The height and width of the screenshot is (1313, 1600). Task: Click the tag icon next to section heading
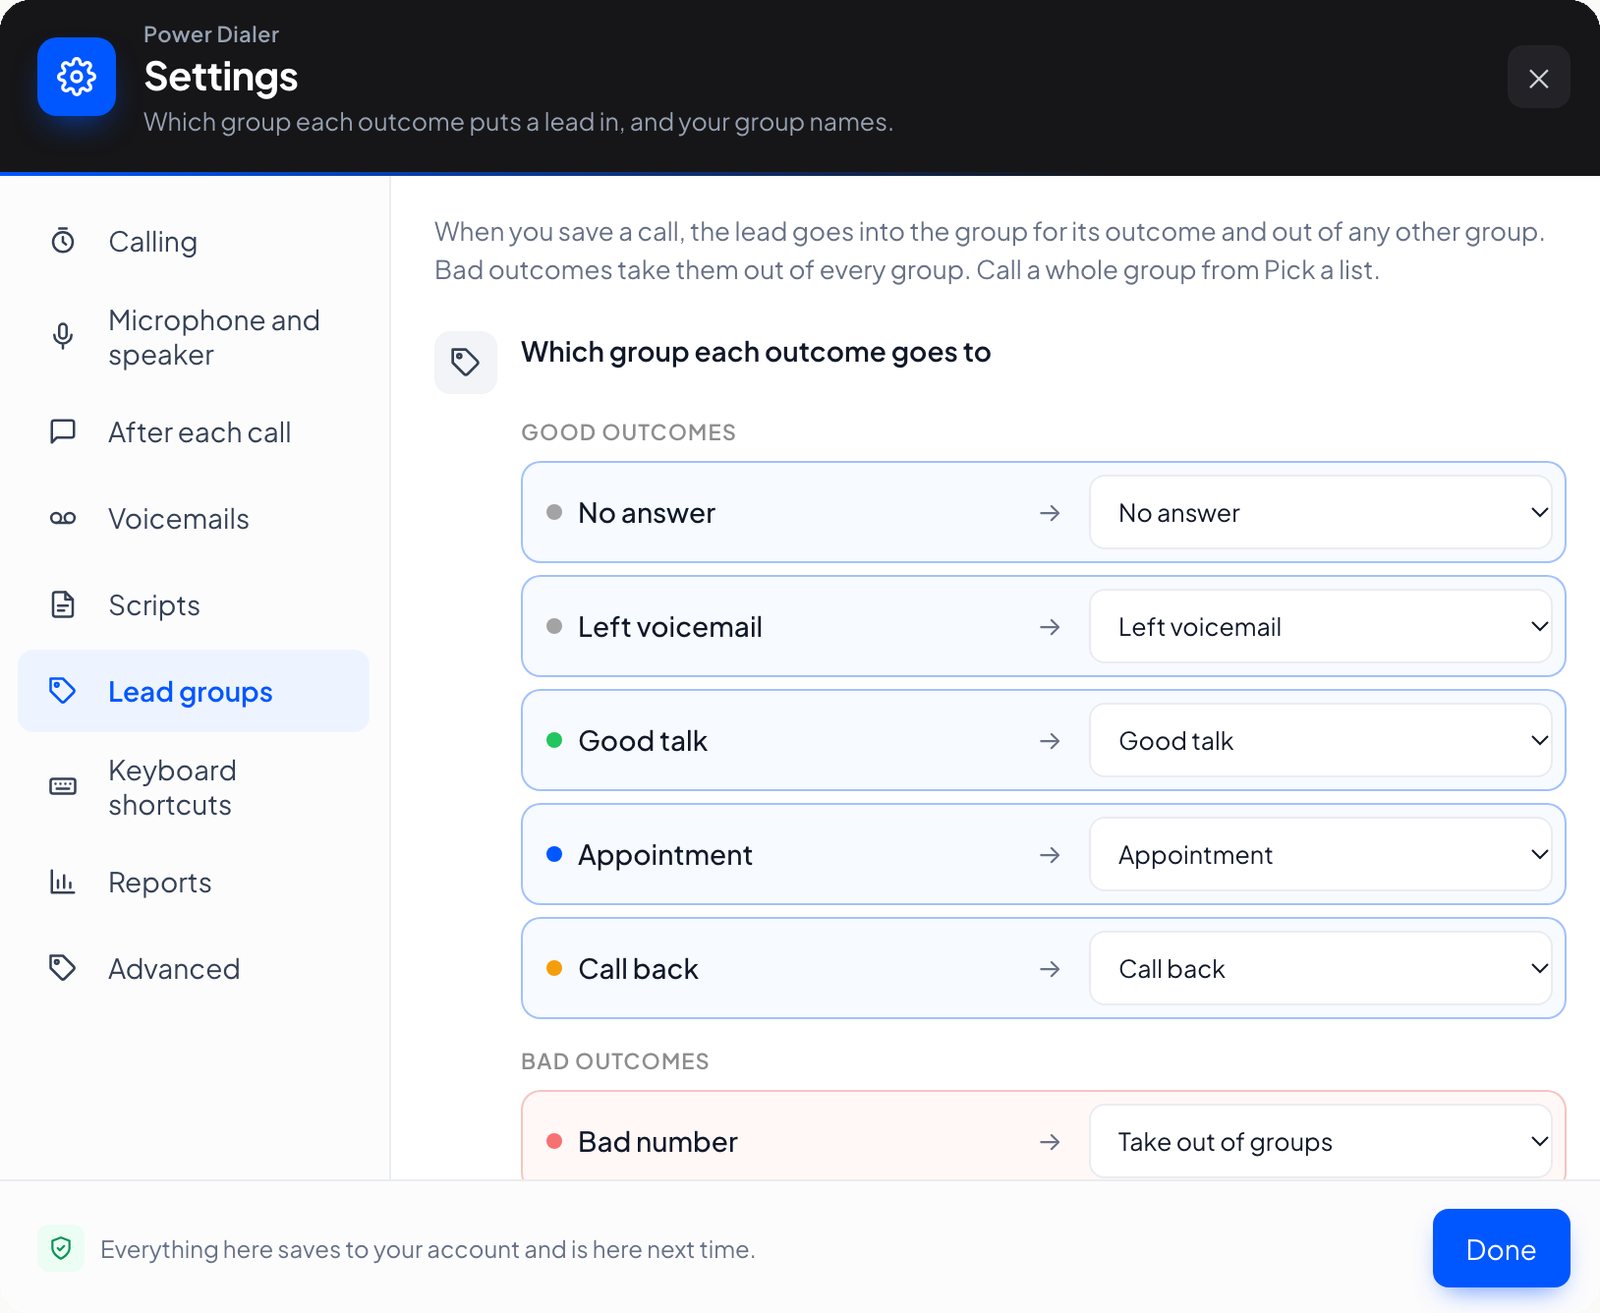coord(465,362)
